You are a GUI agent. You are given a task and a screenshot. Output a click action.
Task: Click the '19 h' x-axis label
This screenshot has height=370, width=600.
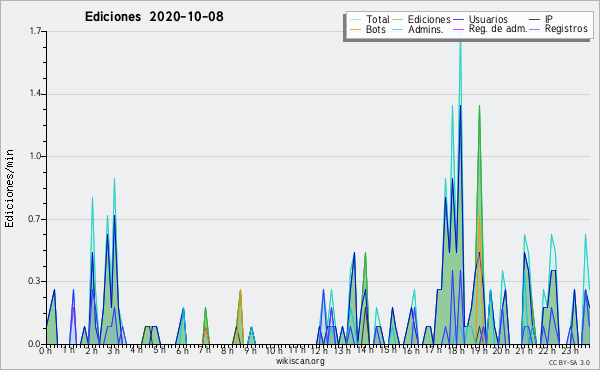tap(479, 350)
